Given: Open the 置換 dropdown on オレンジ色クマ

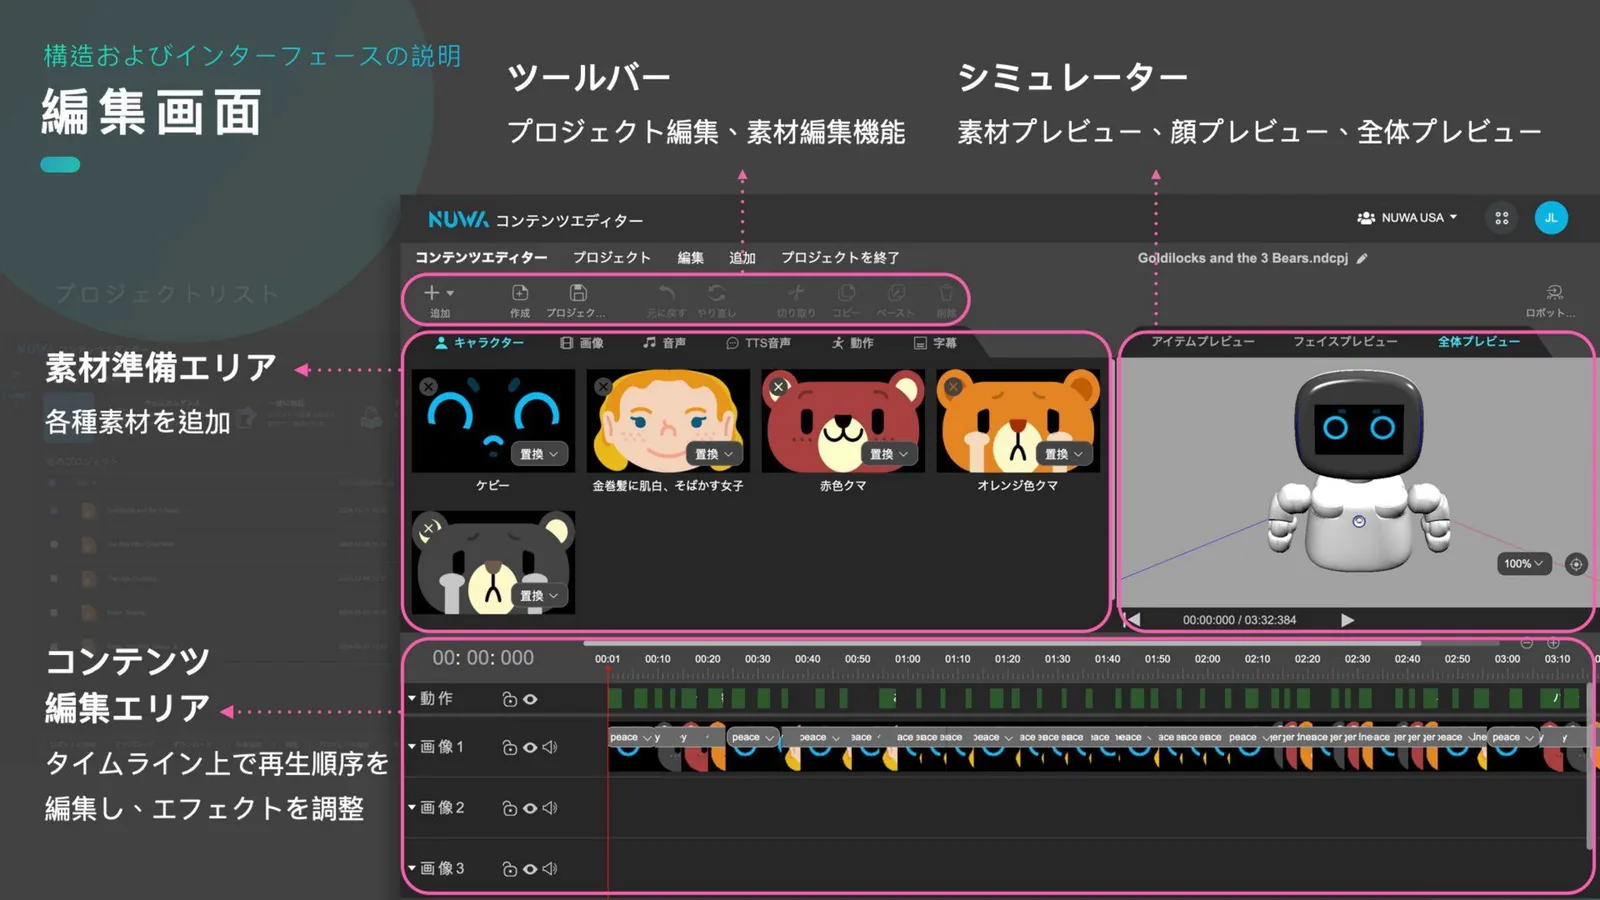Looking at the screenshot, I should tap(1064, 454).
